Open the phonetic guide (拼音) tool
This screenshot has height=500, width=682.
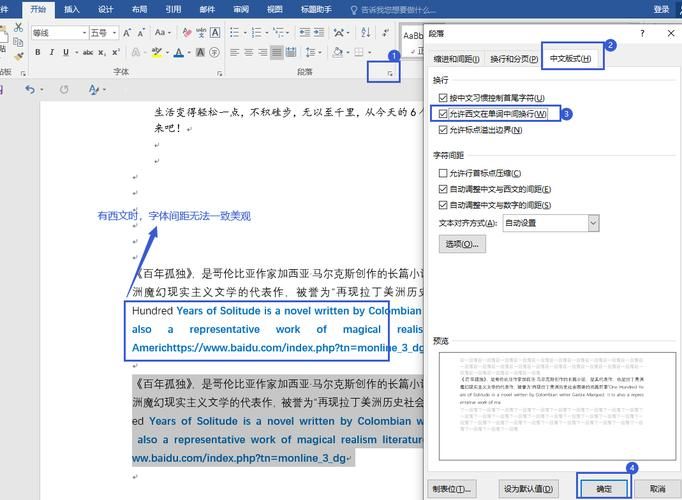[201, 33]
